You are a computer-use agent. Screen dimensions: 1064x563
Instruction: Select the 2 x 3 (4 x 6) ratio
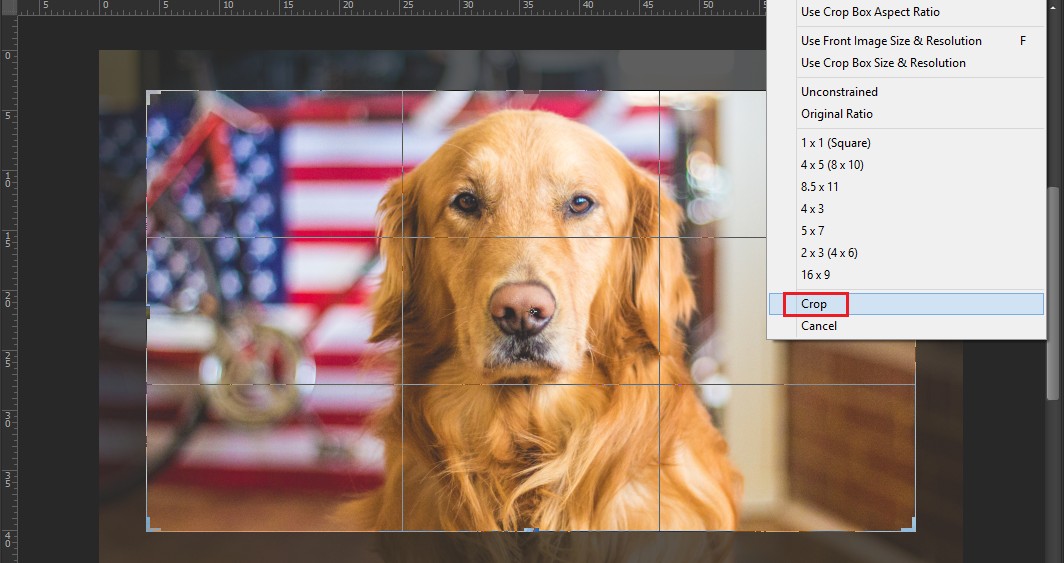[829, 253]
